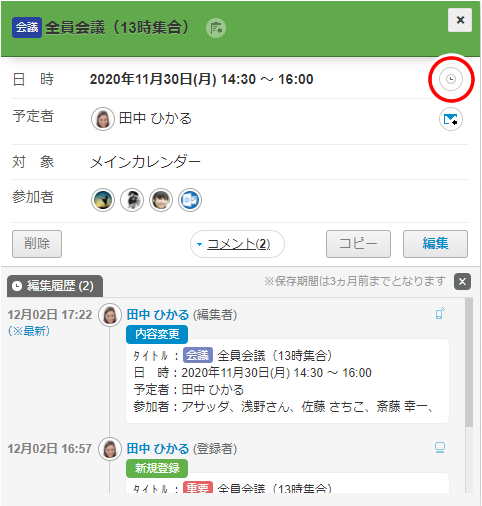Click 田中 ひかる avatar in 予定者 row
The width and height of the screenshot is (482, 506).
(103, 119)
